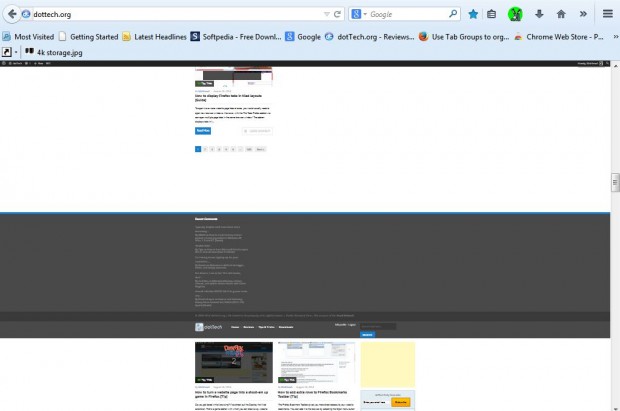This screenshot has width=620, height=411.
Task: Show bookmarks list menu button
Action: (x=491, y=14)
